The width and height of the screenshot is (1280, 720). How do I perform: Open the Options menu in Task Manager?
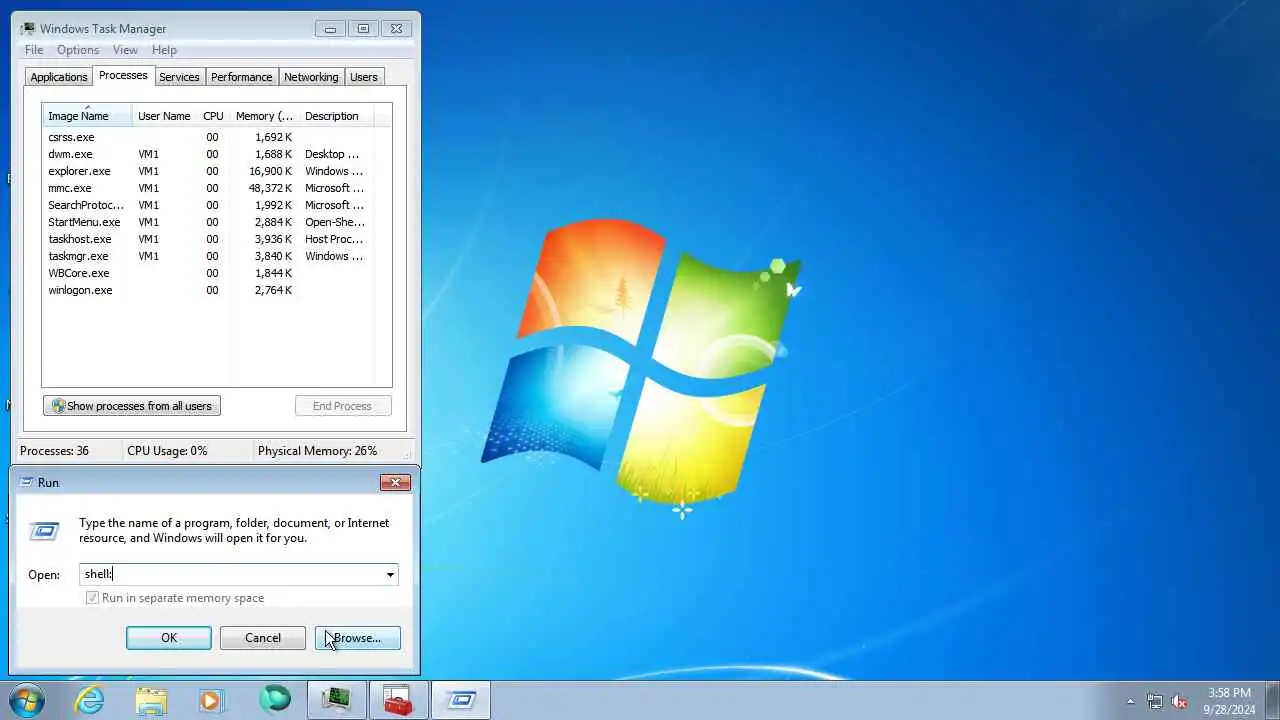click(x=78, y=50)
